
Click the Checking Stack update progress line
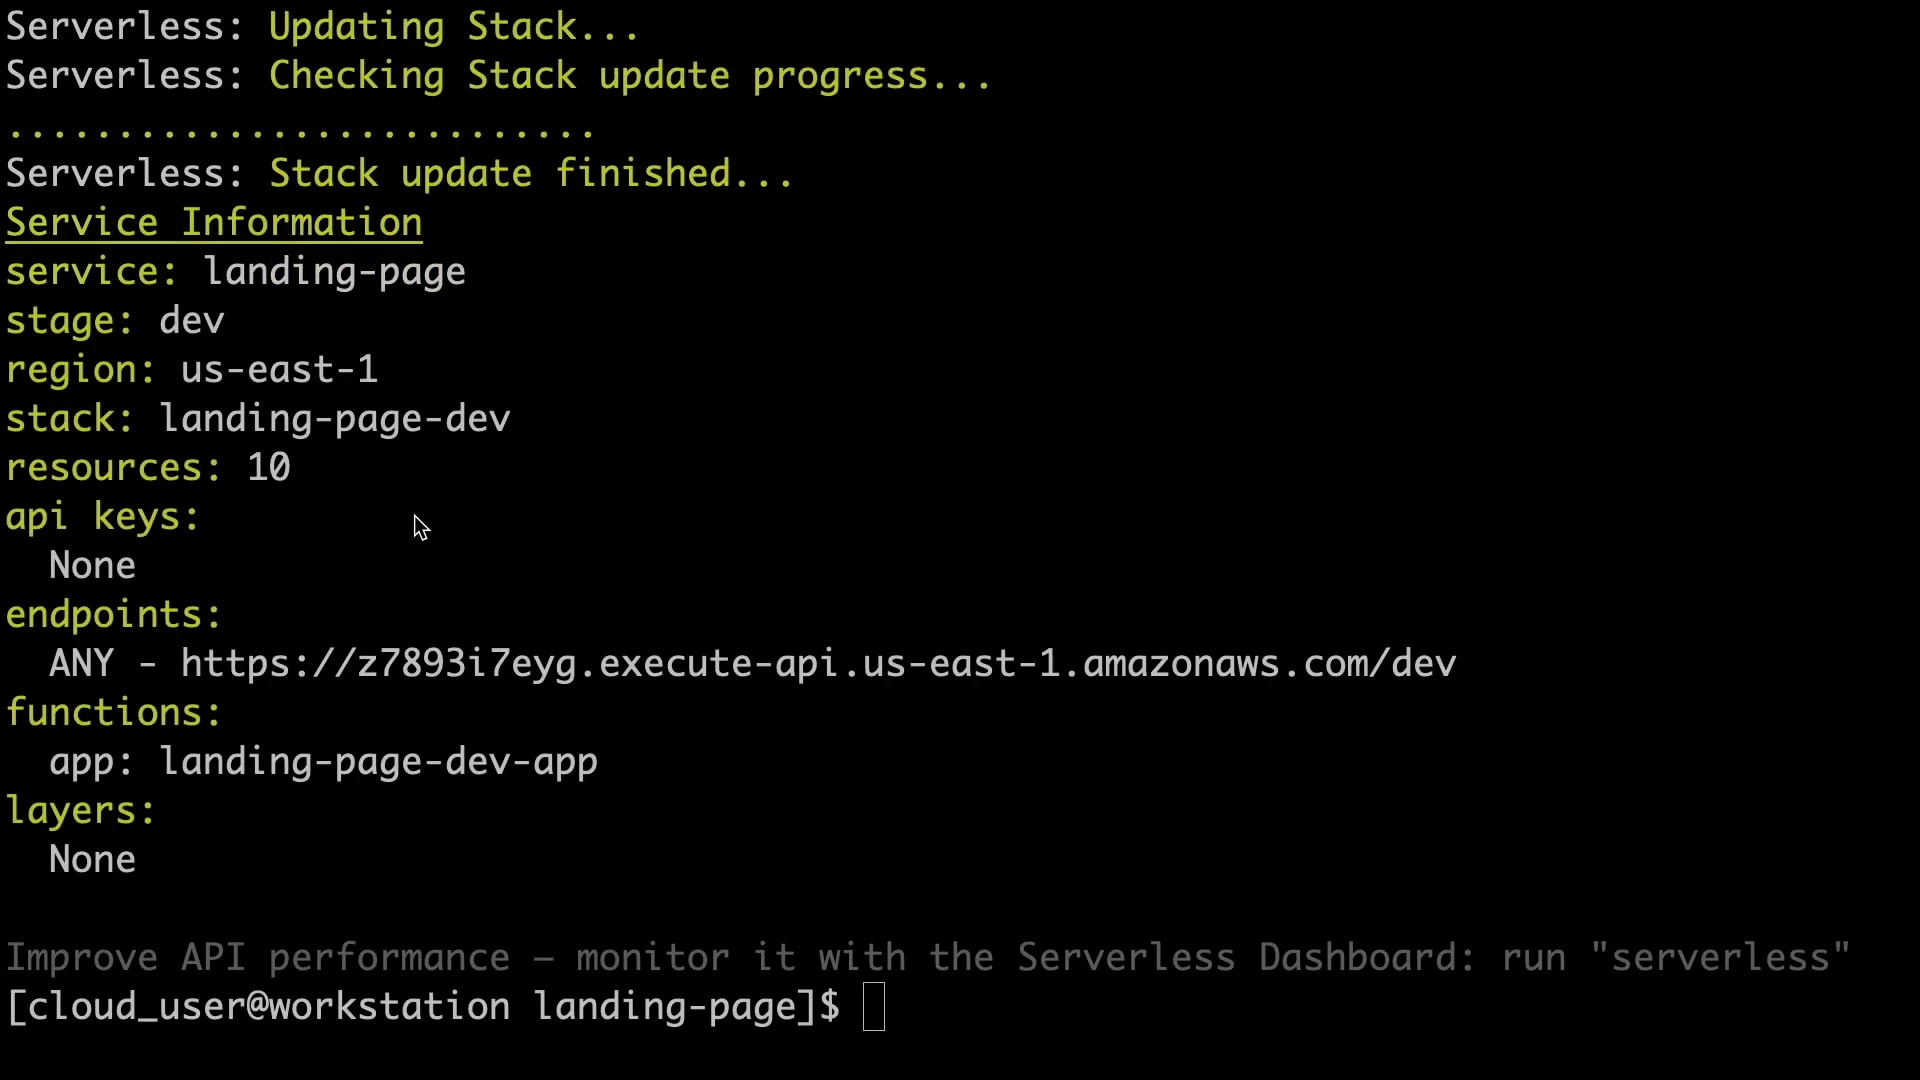pyautogui.click(x=630, y=76)
